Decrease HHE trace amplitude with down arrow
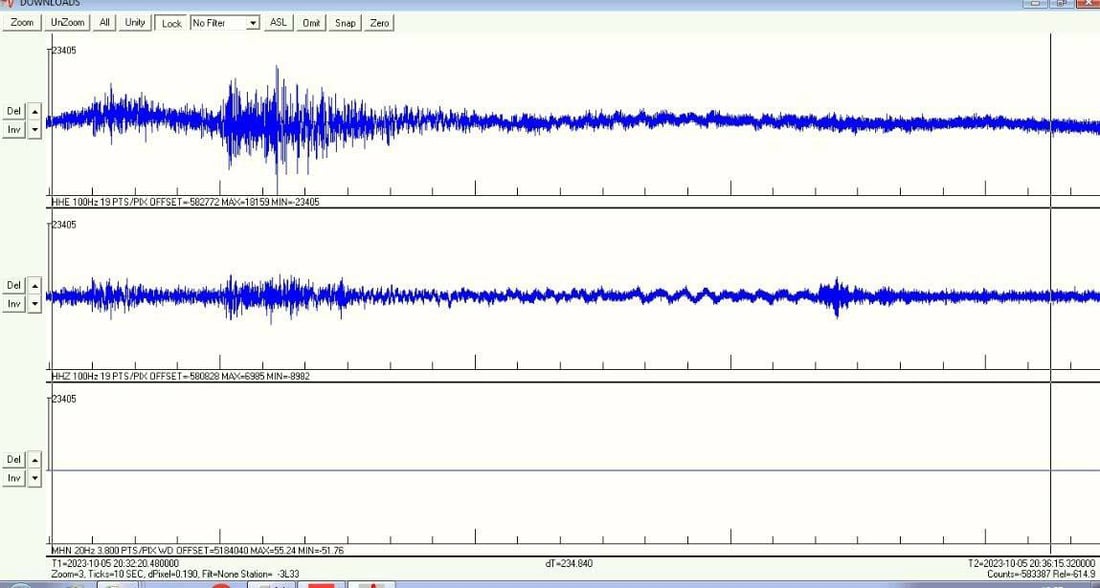 point(35,129)
